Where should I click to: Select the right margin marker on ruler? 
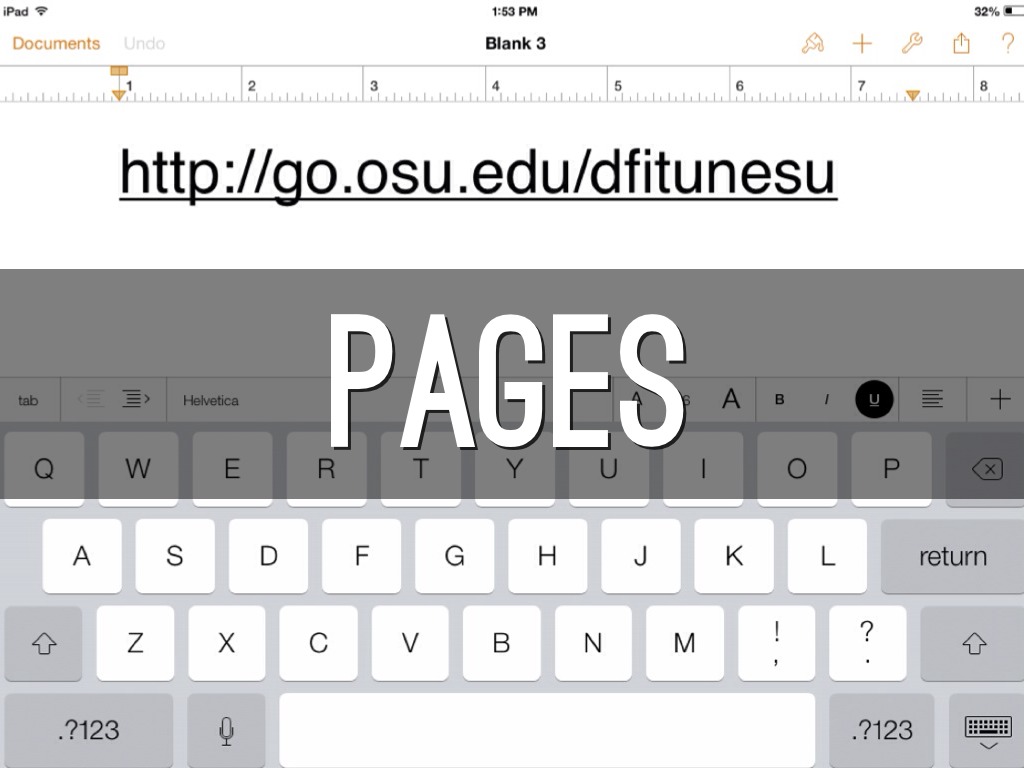[x=912, y=95]
